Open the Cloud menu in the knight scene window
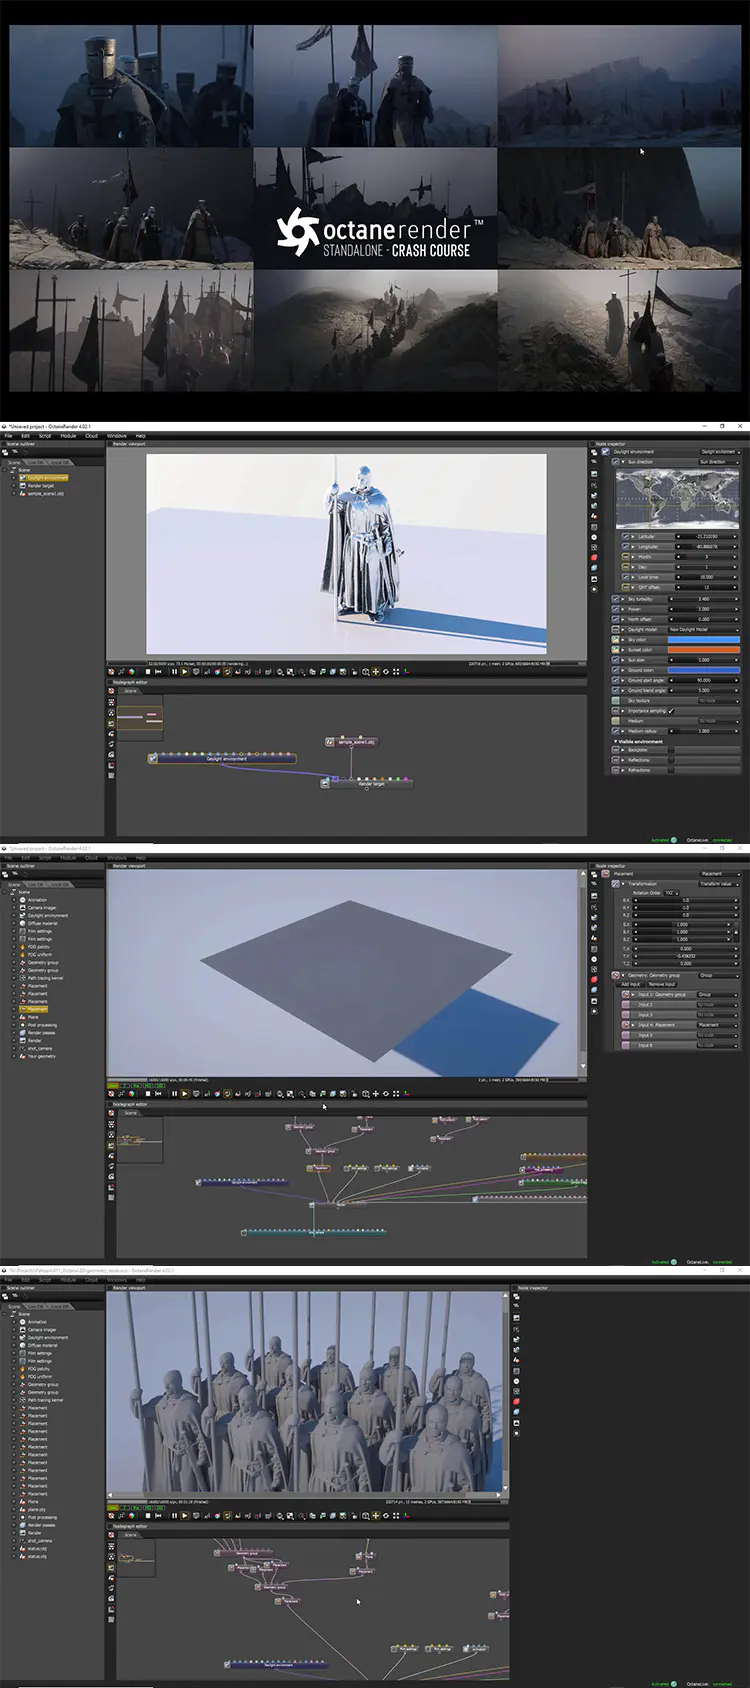This screenshot has height=1688, width=750. 91,436
